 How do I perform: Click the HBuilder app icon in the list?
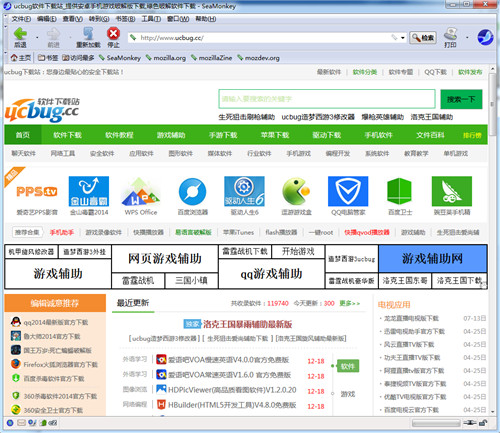point(161,405)
